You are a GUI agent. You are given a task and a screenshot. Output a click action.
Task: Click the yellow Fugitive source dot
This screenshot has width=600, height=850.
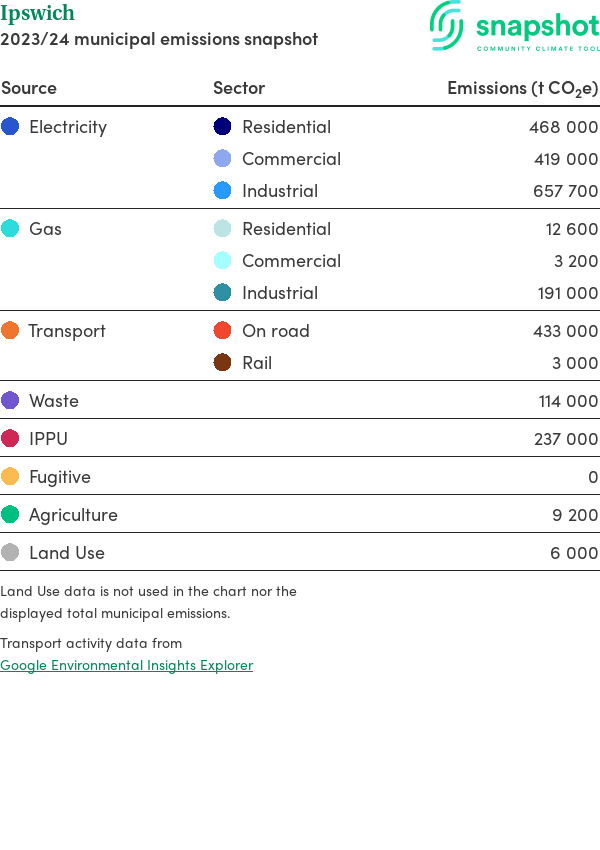click(10, 477)
